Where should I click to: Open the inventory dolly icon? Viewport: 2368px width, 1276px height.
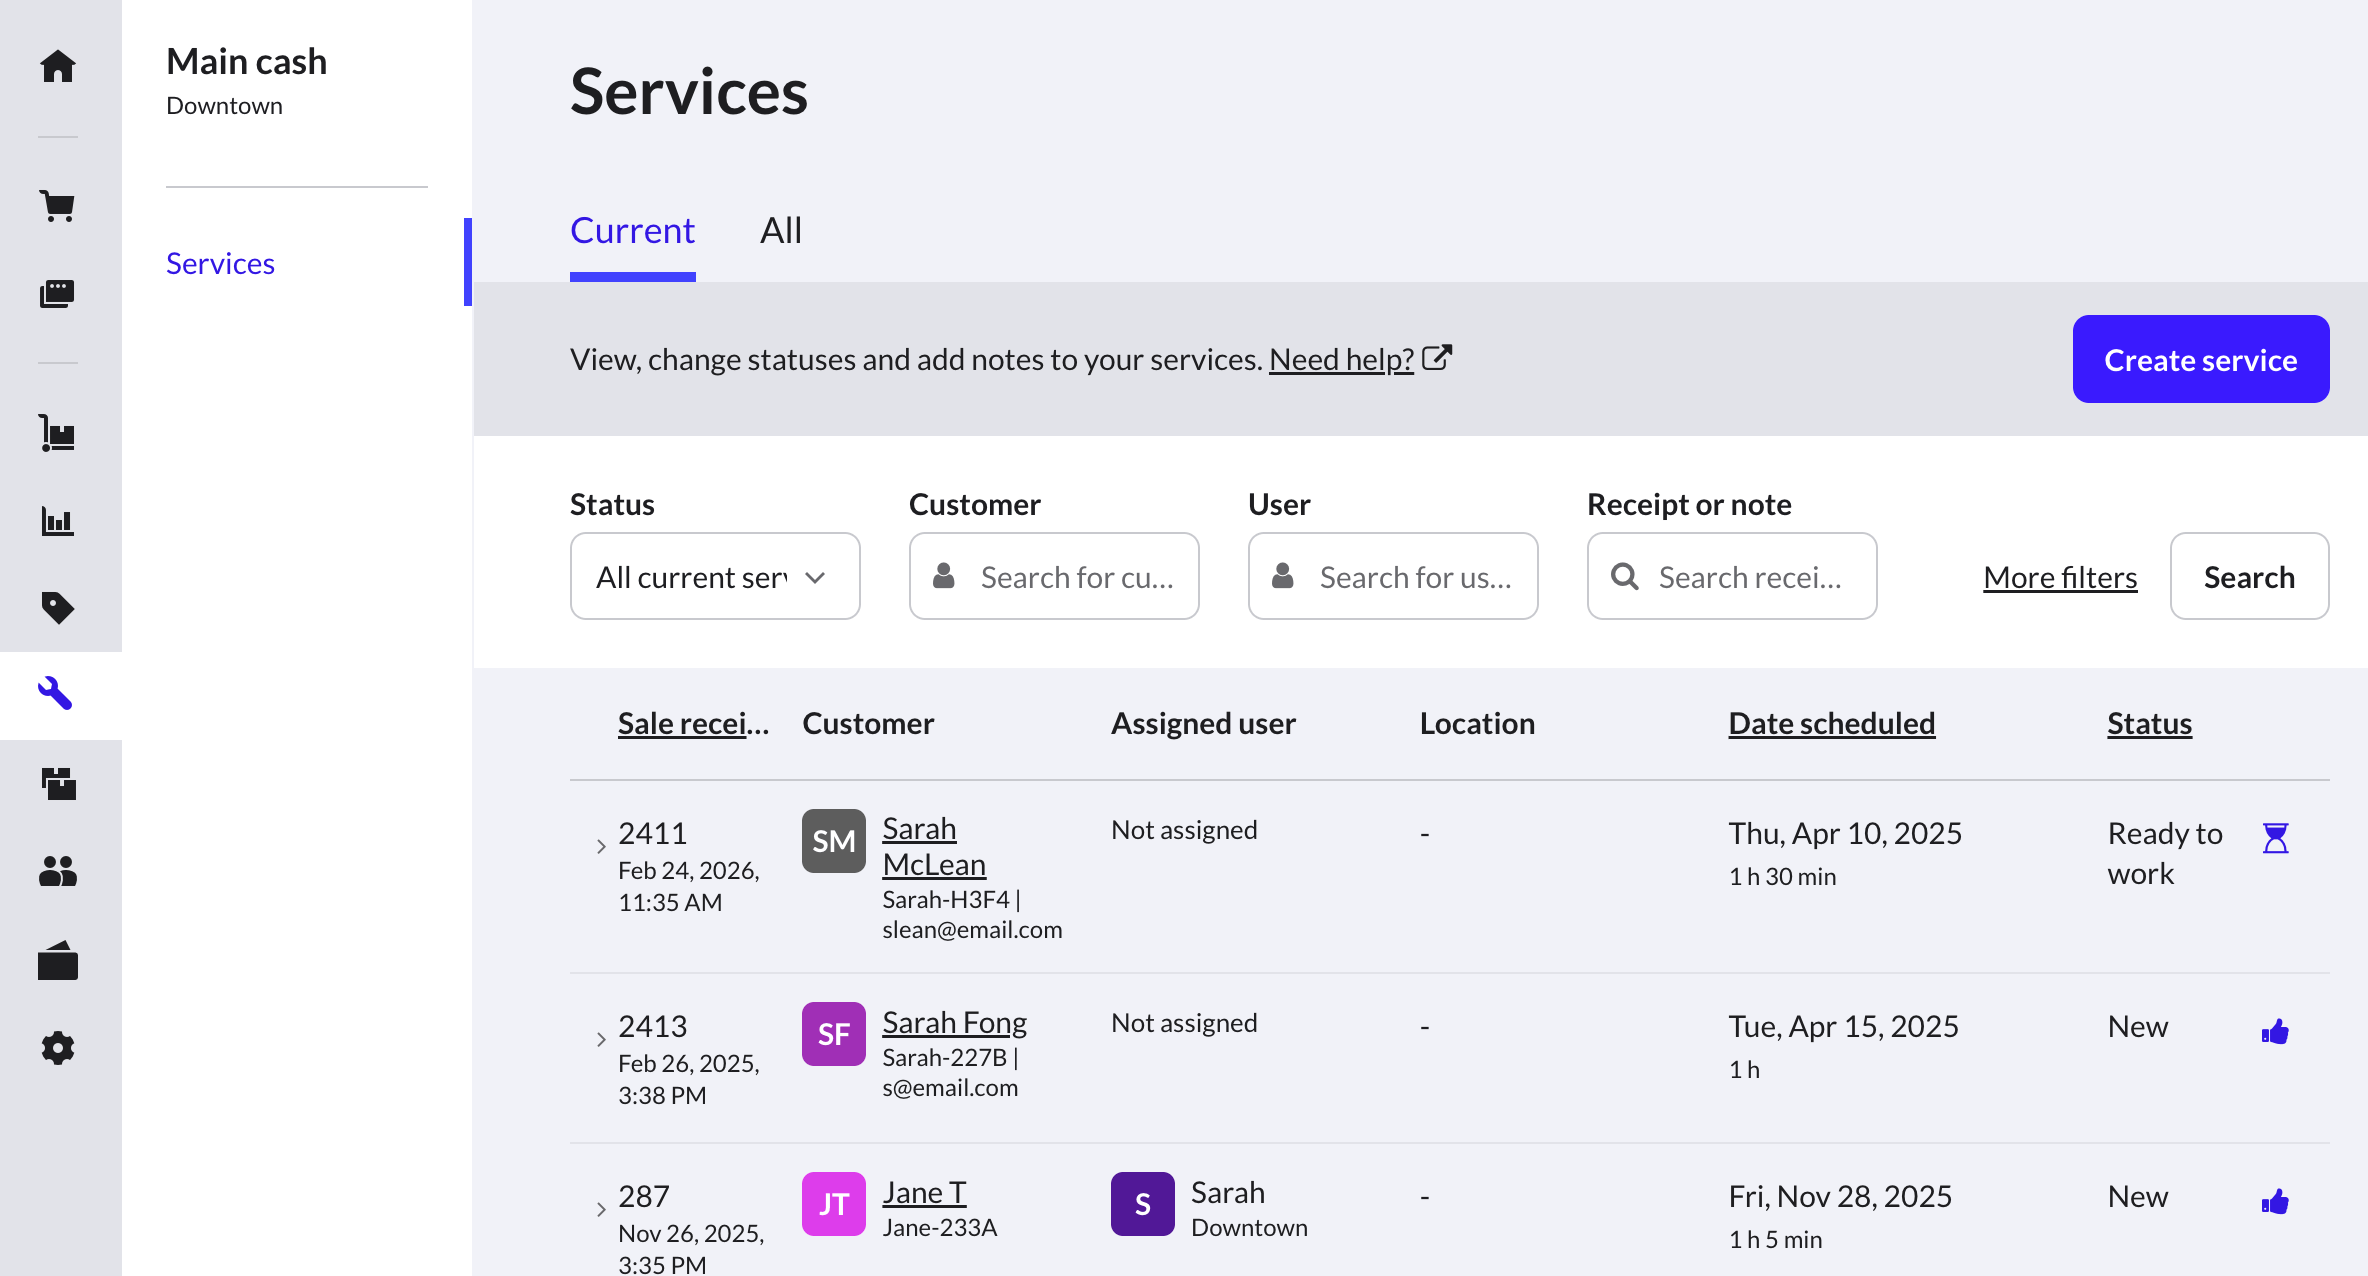click(x=58, y=434)
